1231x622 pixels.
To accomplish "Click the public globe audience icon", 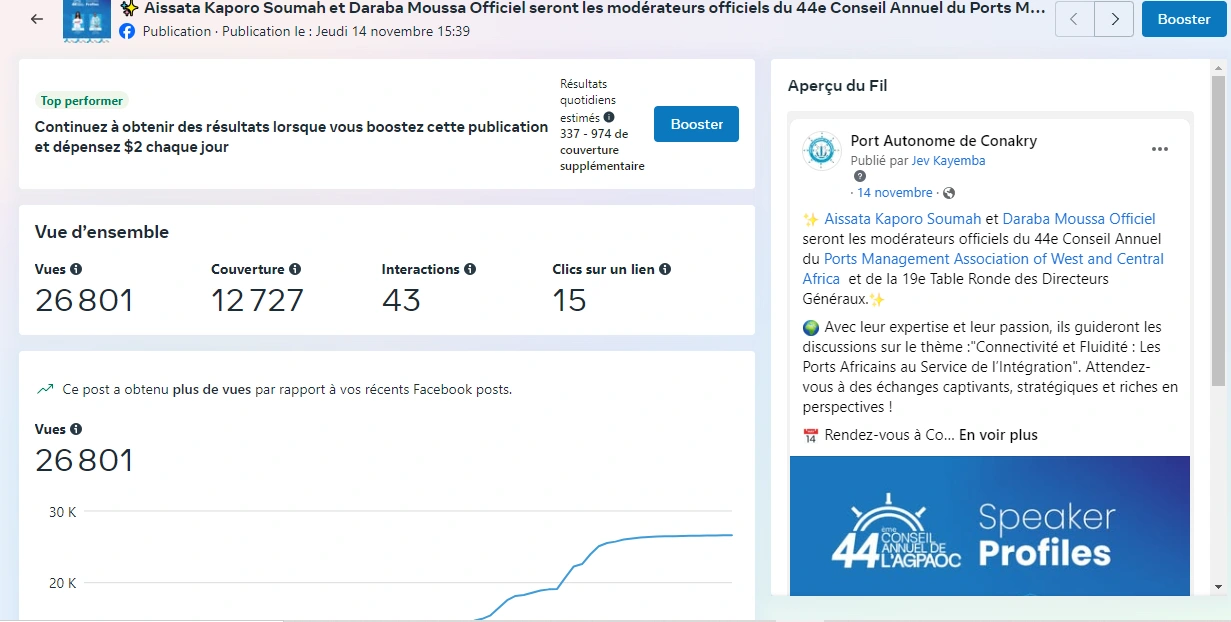I will [949, 193].
